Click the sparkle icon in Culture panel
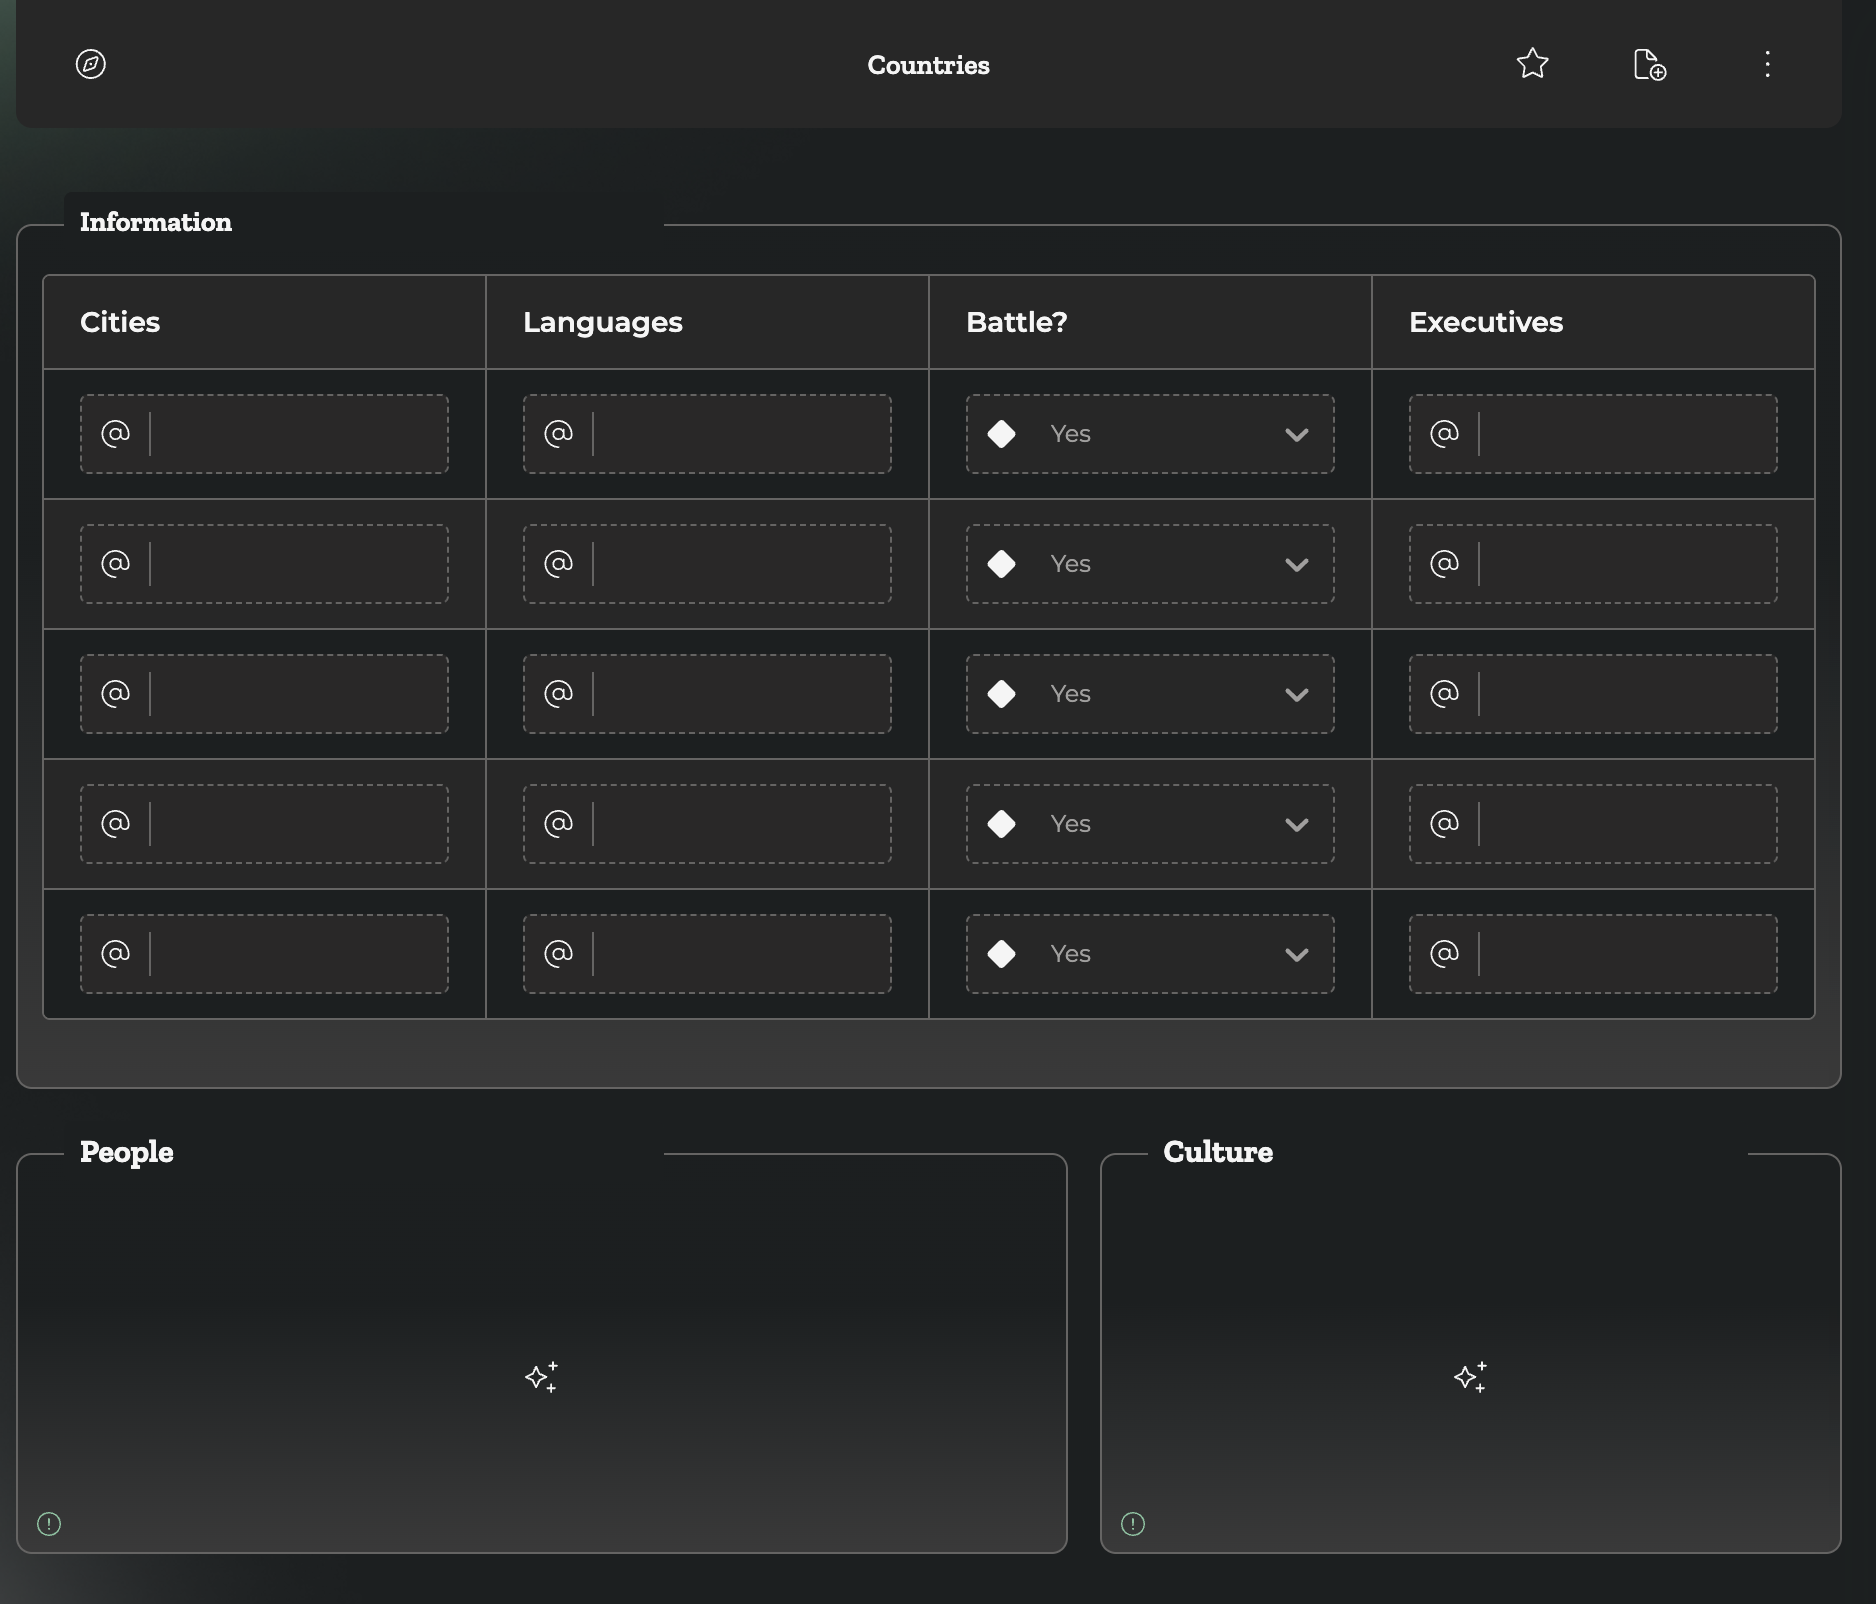This screenshot has width=1876, height=1604. click(x=1470, y=1377)
